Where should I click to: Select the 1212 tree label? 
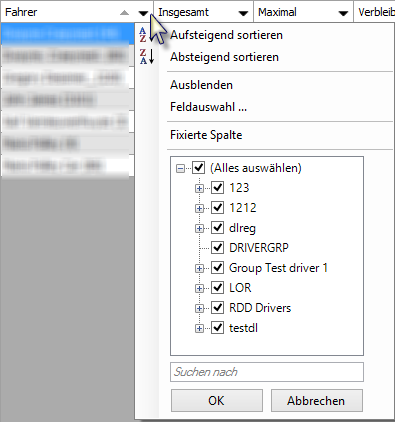tap(243, 208)
